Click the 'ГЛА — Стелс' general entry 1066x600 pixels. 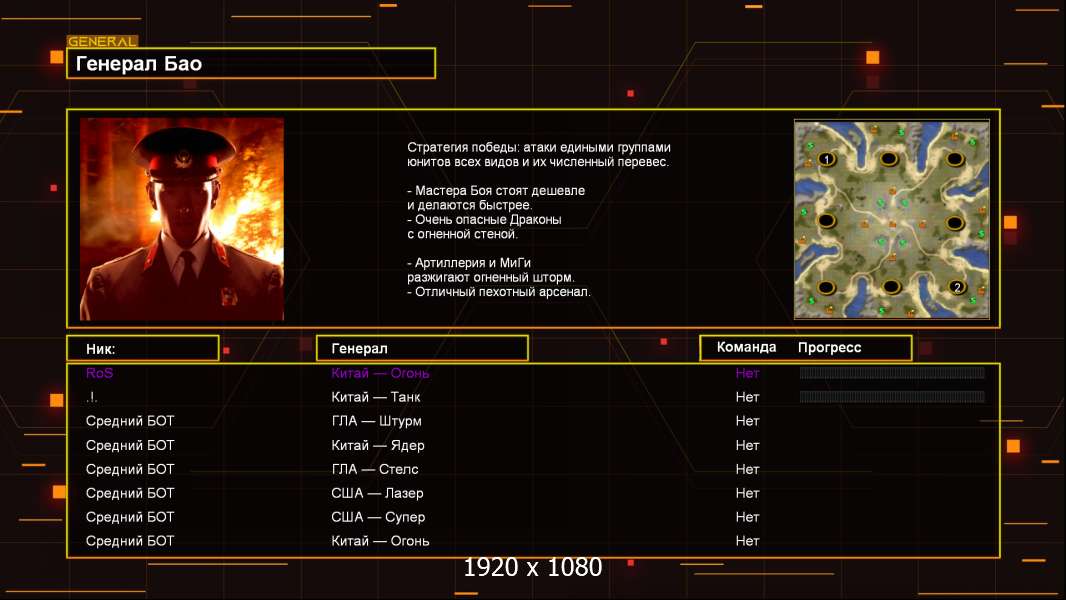coord(375,469)
